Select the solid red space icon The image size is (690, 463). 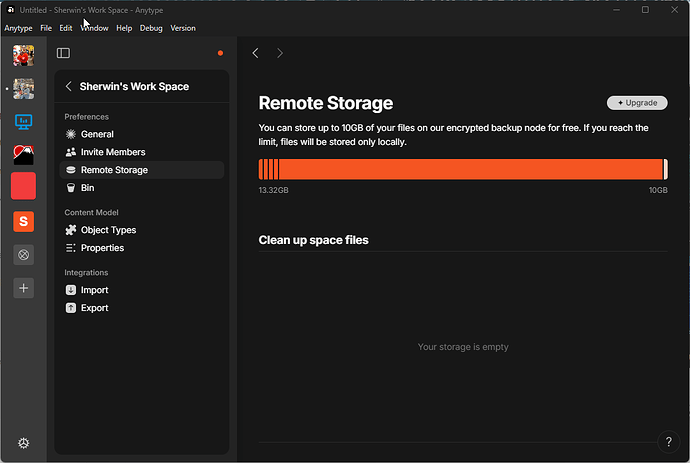tap(23, 186)
